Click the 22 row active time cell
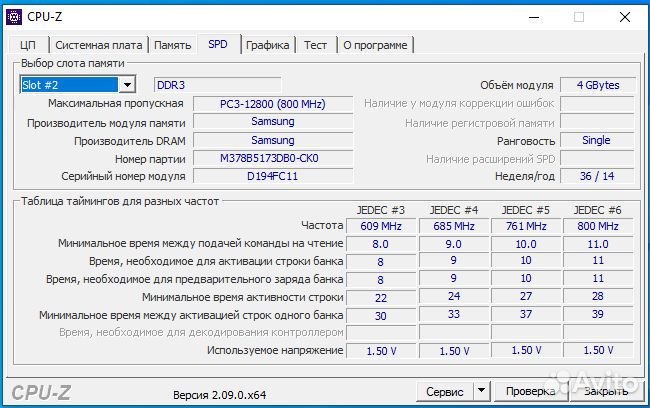 coord(381,298)
